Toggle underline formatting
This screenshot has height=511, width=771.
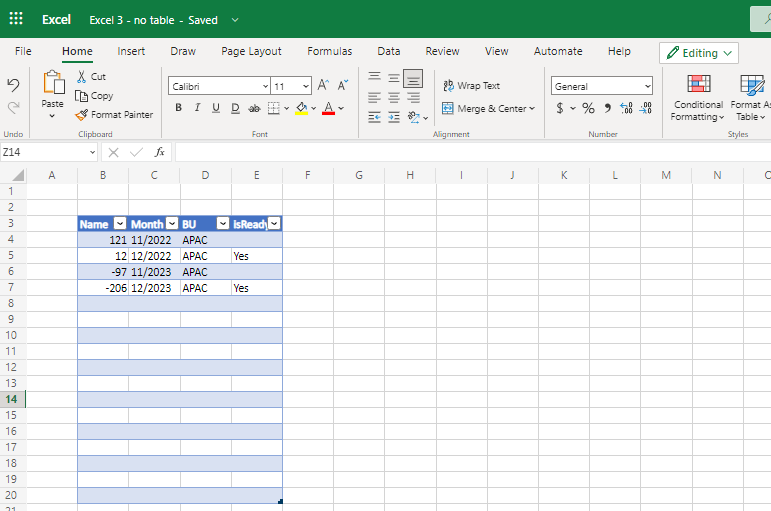click(216, 108)
